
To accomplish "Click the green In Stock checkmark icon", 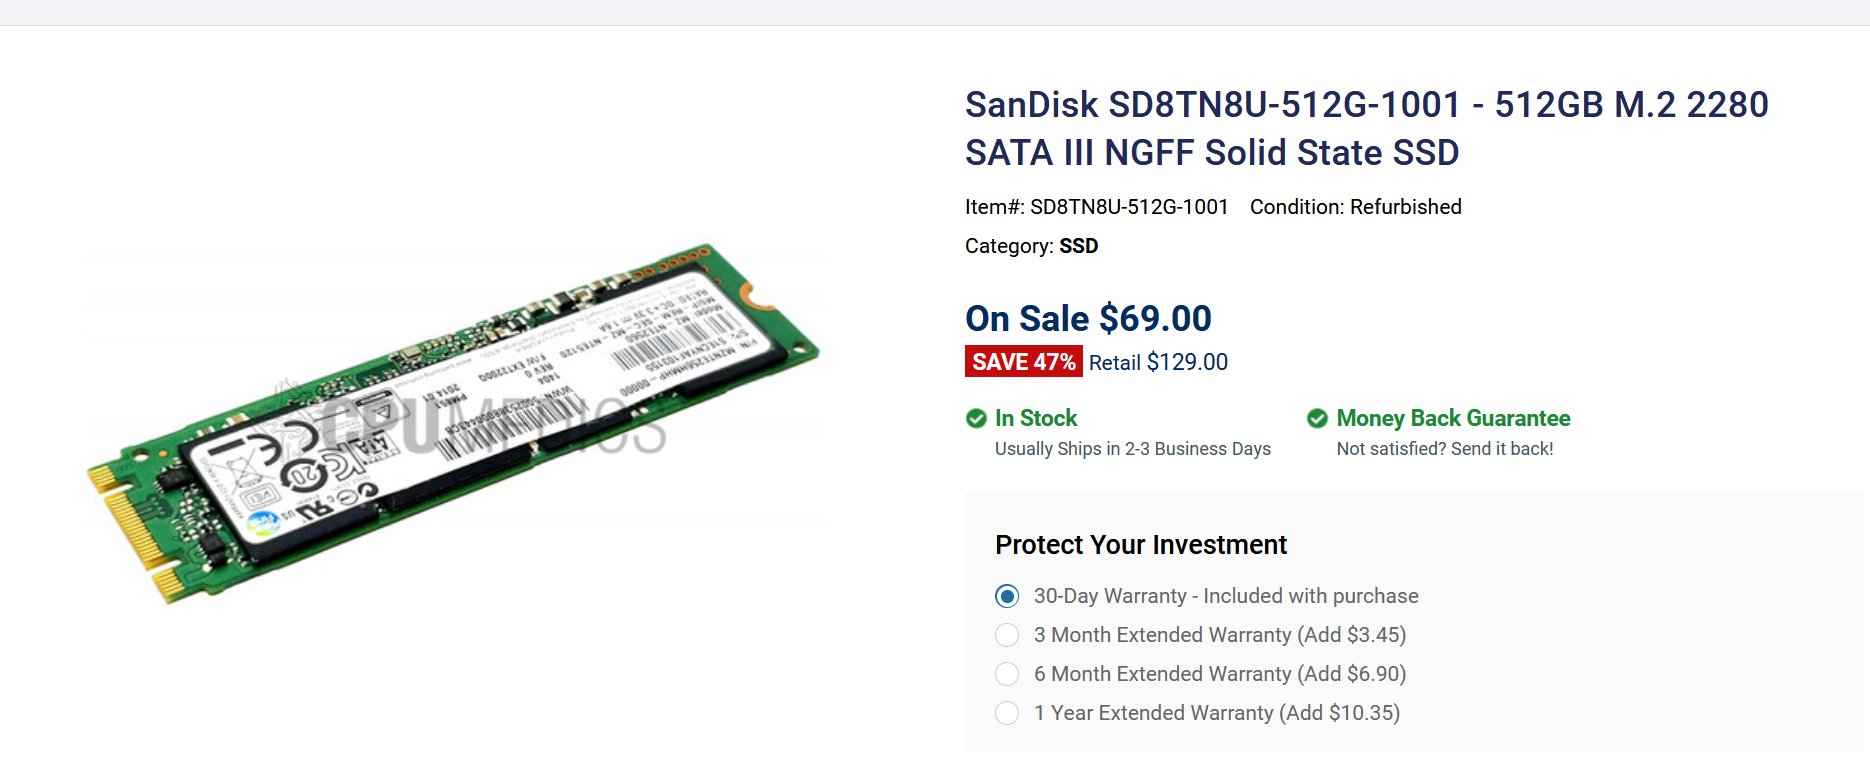I will (976, 419).
